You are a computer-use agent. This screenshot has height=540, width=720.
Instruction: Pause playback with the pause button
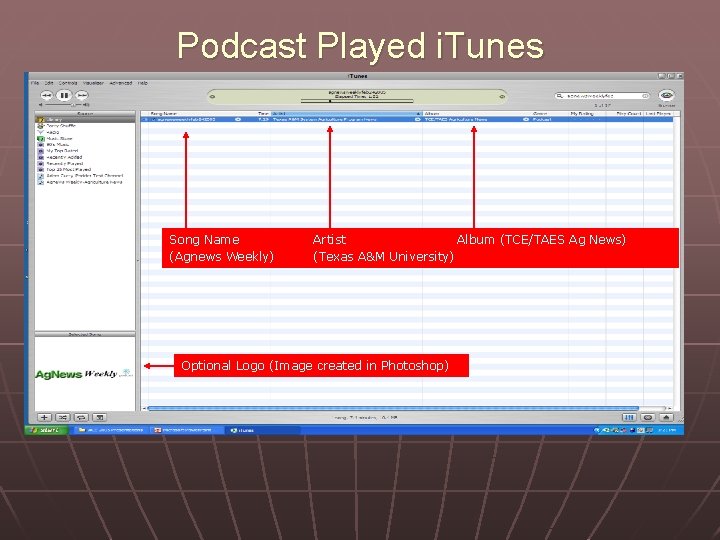[x=64, y=96]
